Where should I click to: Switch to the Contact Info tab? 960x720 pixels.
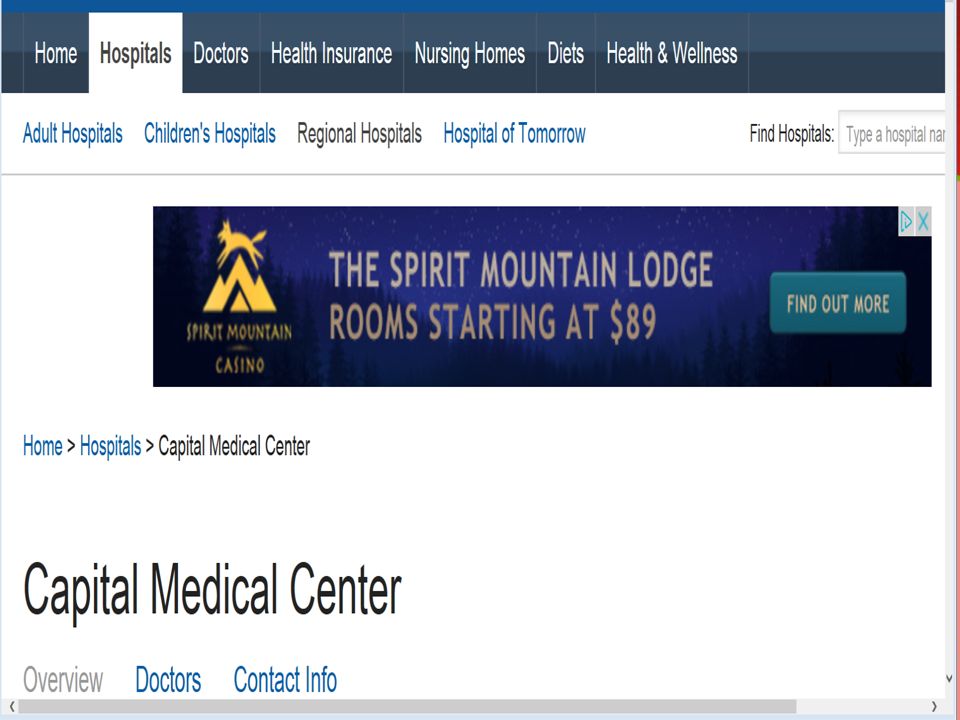(285, 680)
